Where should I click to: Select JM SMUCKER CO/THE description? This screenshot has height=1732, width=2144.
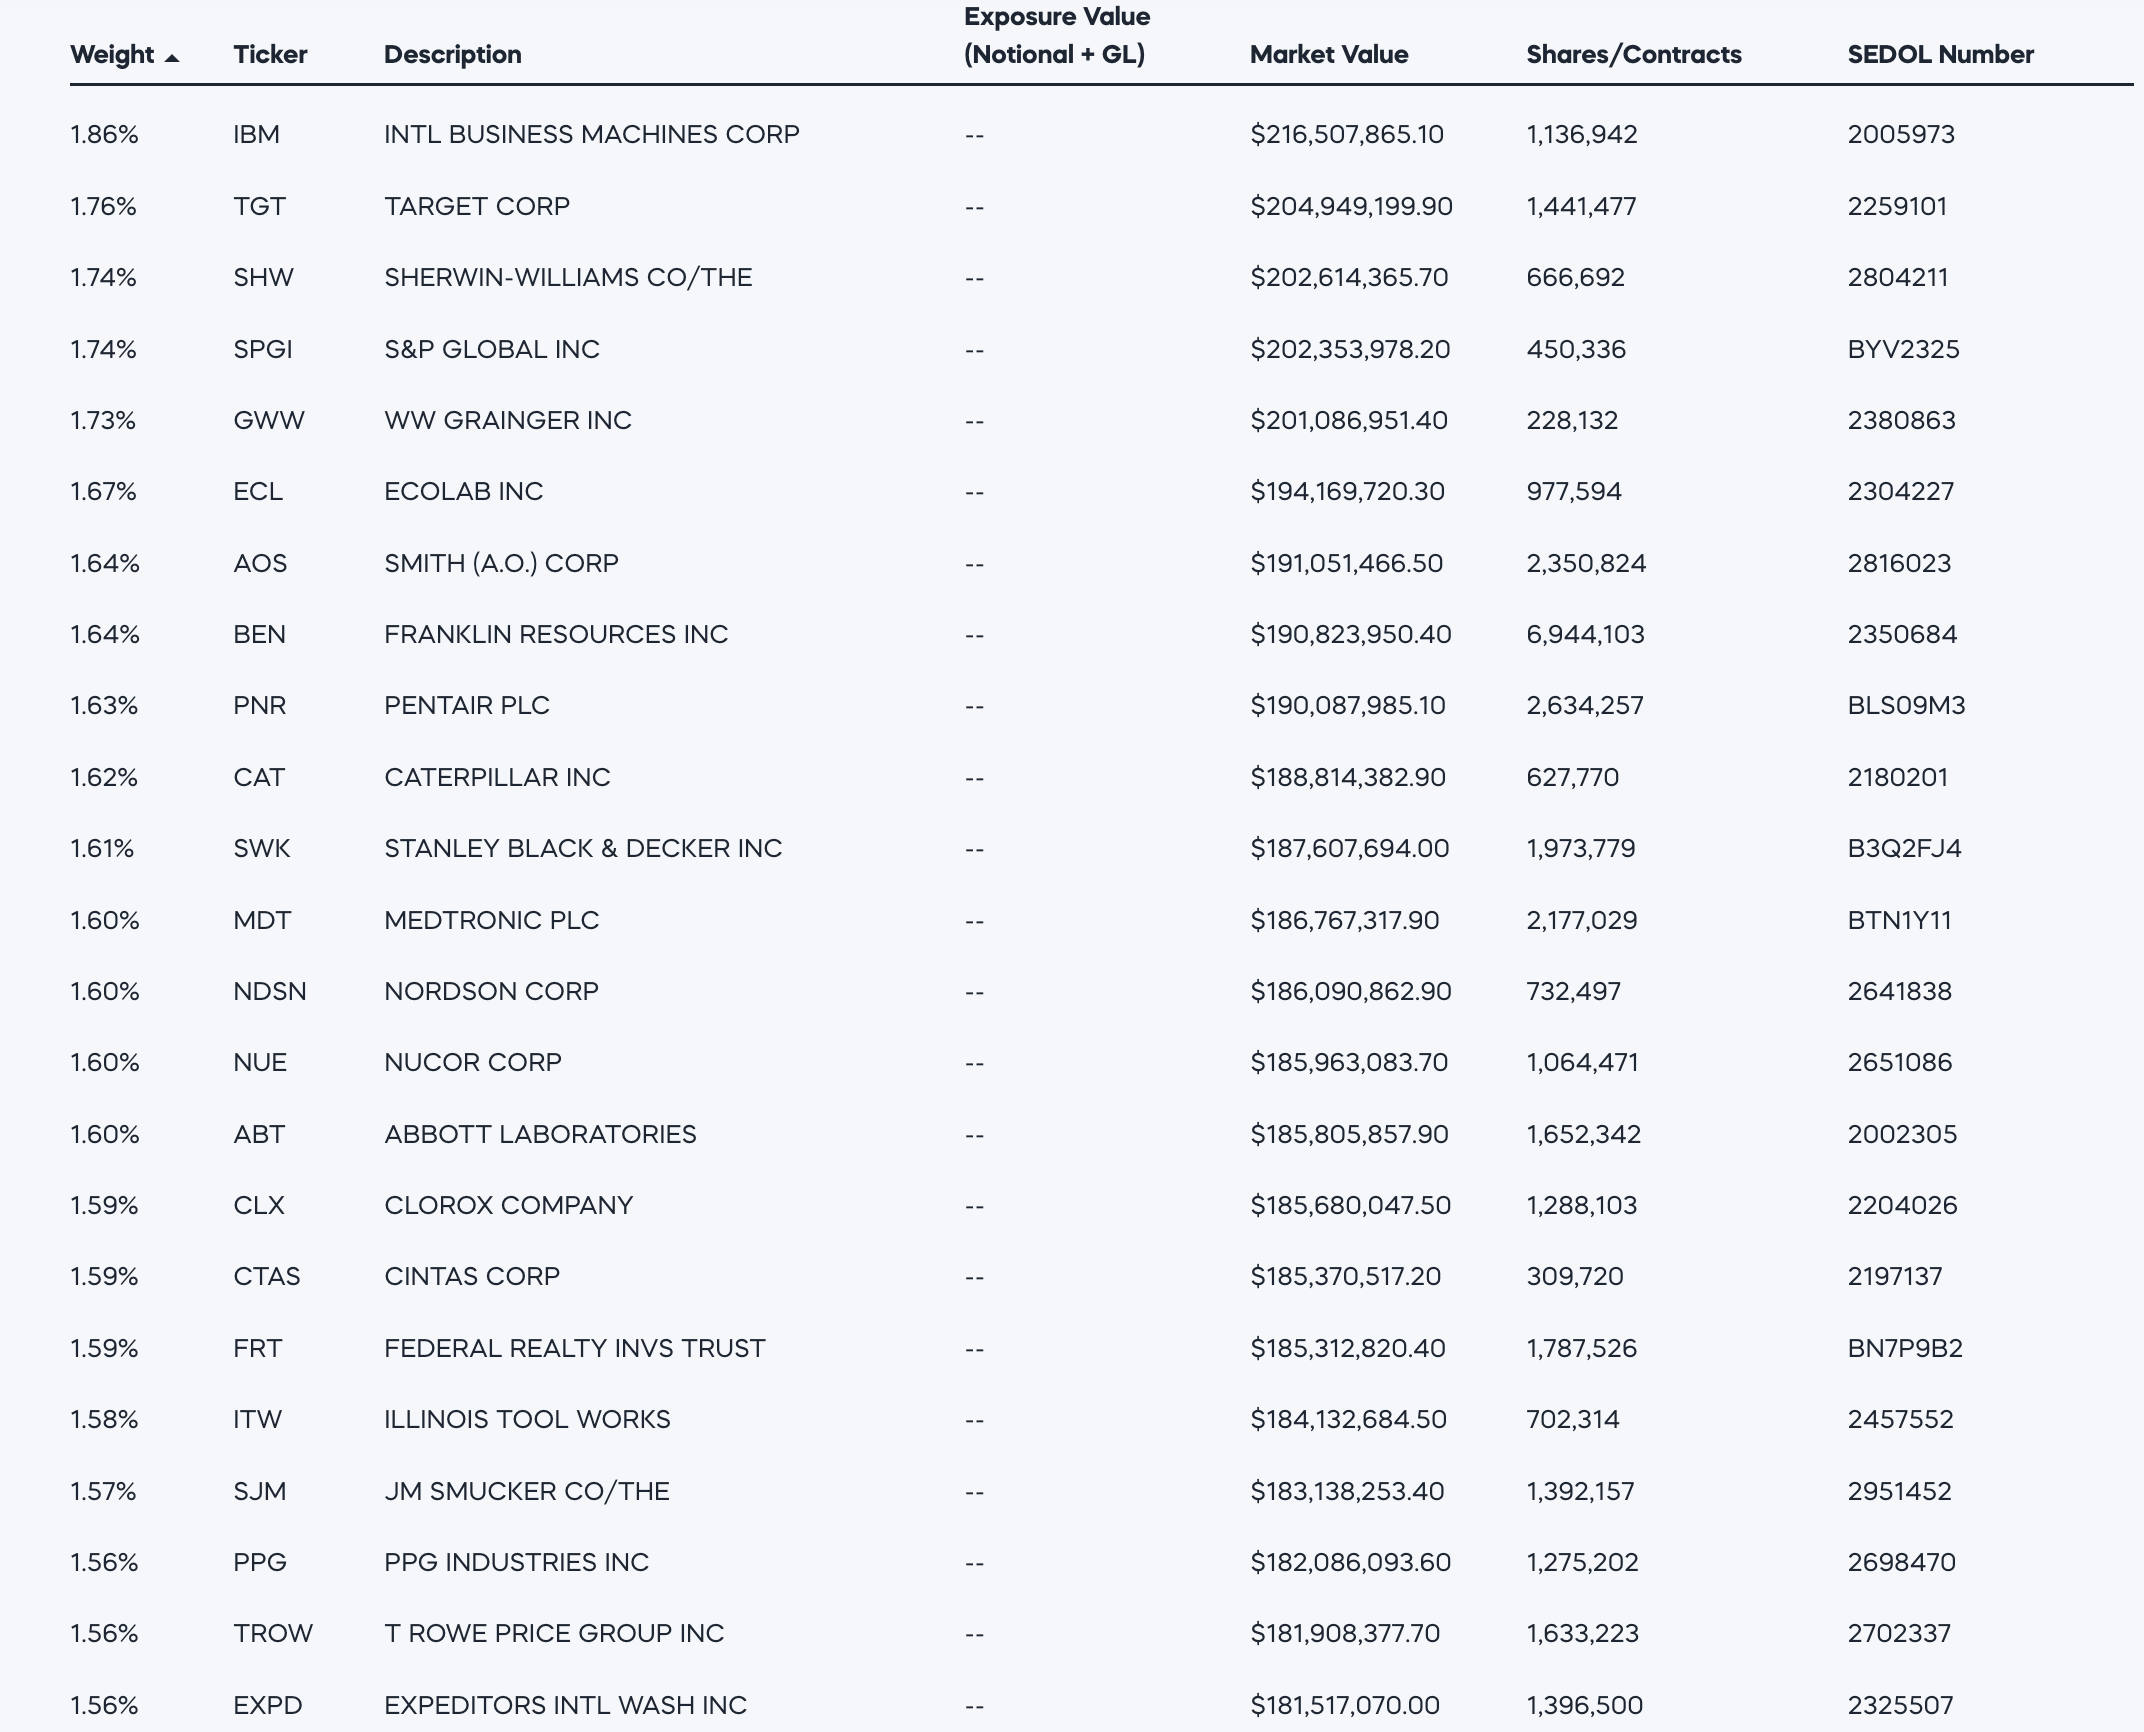click(x=527, y=1491)
